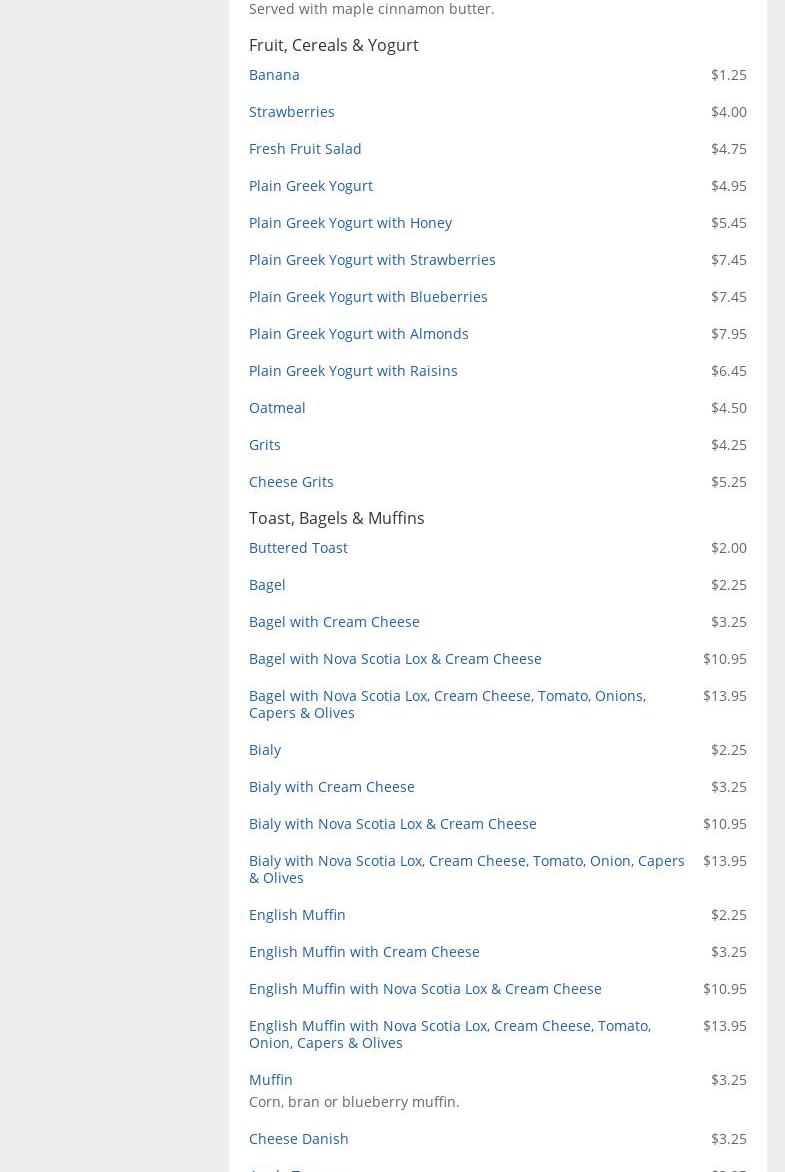The width and height of the screenshot is (785, 1172).
Task: Open Bialy with Cream Cheese
Action: pos(331,787)
